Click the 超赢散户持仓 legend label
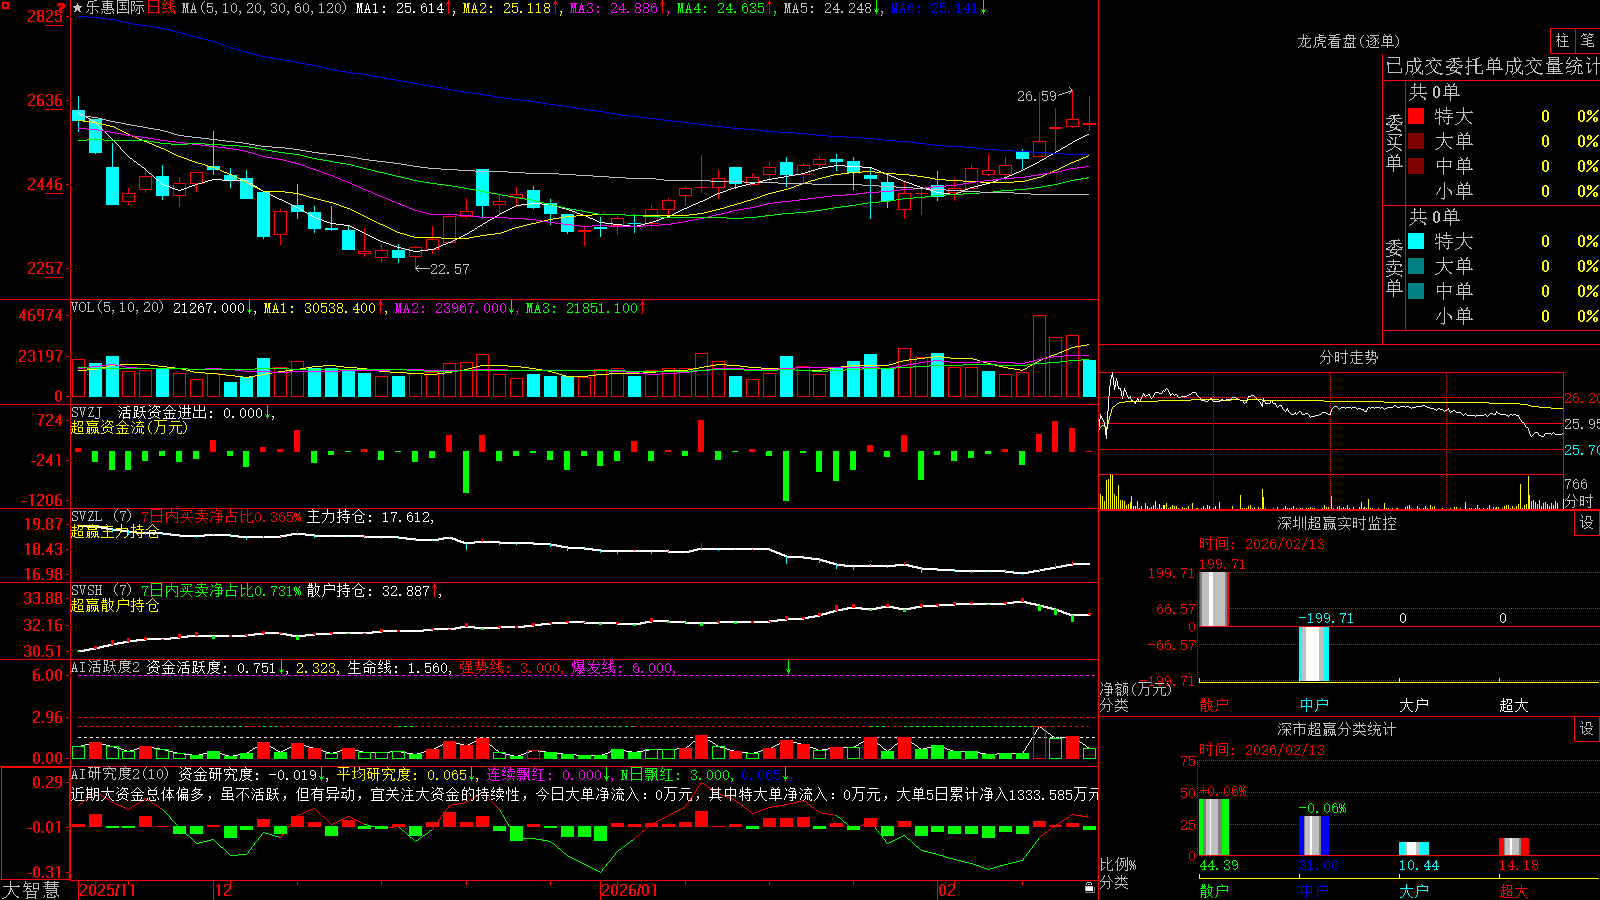 pos(115,605)
